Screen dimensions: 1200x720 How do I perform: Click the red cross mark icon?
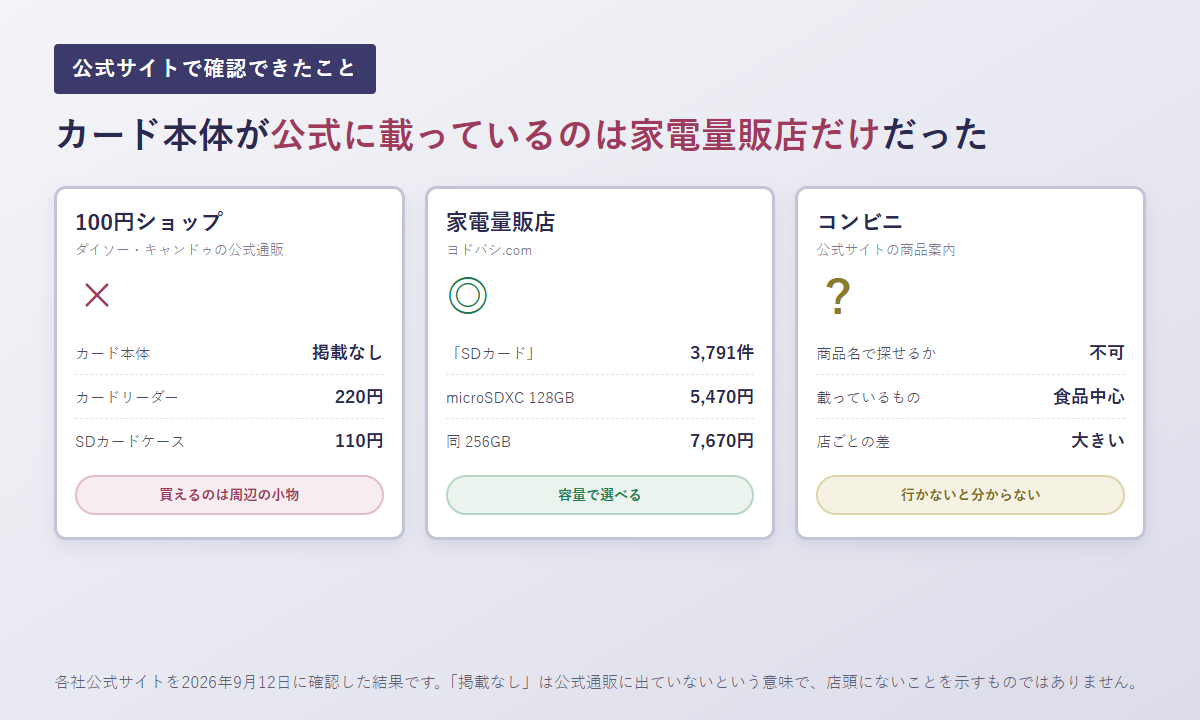coord(97,295)
